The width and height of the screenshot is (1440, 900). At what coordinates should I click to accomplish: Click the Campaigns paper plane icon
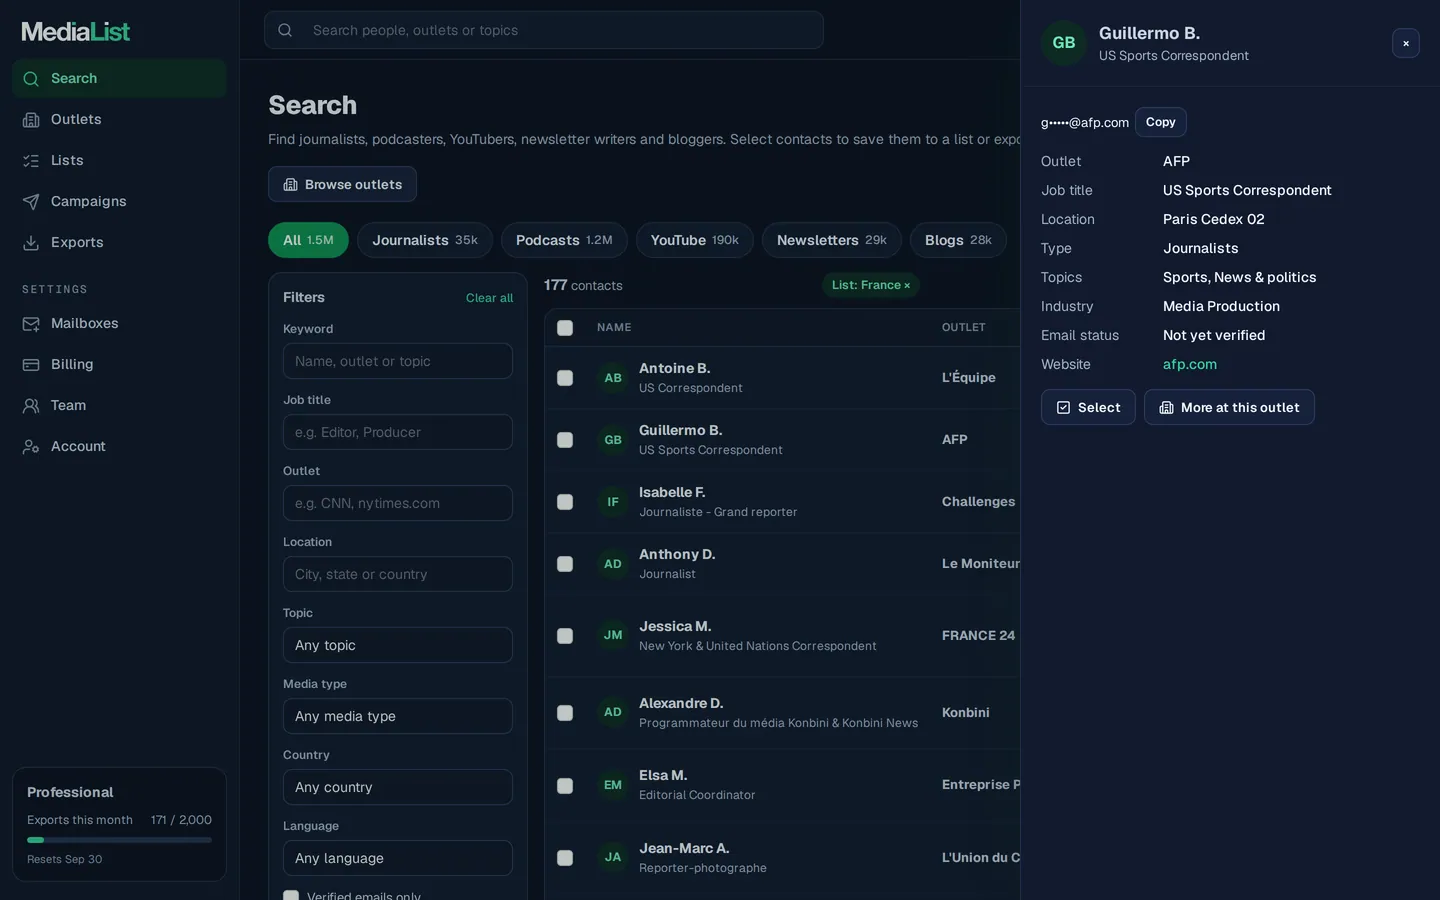point(31,202)
